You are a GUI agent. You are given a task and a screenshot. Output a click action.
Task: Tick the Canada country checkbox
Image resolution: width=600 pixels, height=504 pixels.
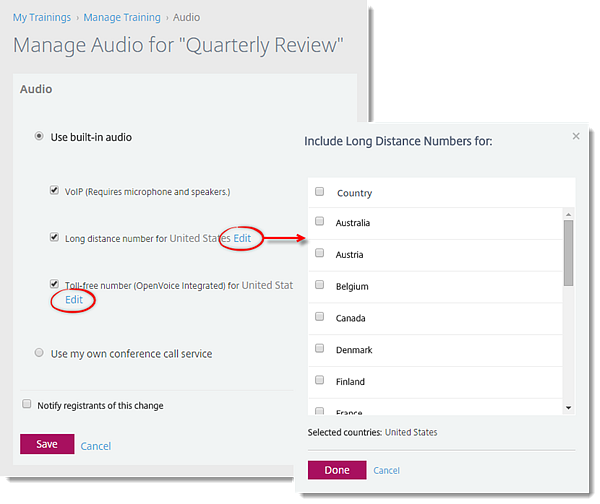[320, 318]
